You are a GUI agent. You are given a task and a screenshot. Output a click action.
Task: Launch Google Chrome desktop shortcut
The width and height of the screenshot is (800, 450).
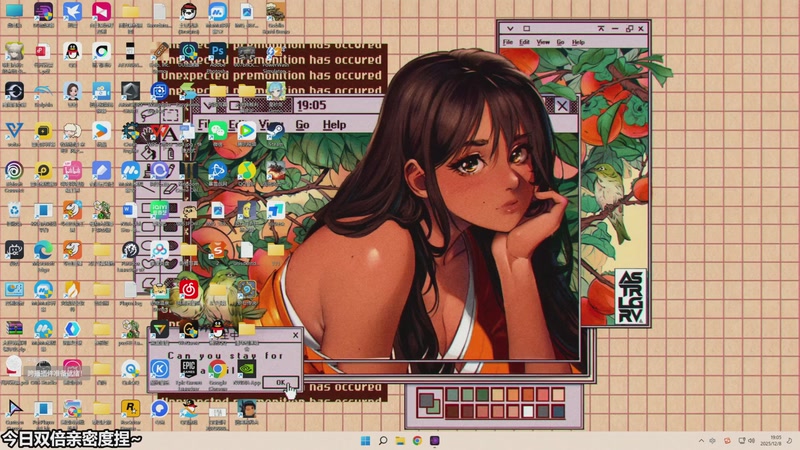217,368
